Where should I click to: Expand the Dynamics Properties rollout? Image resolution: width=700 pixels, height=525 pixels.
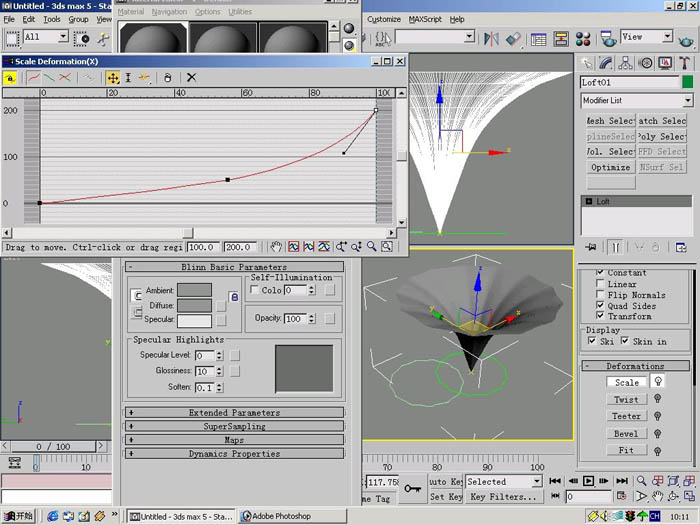[x=234, y=454]
